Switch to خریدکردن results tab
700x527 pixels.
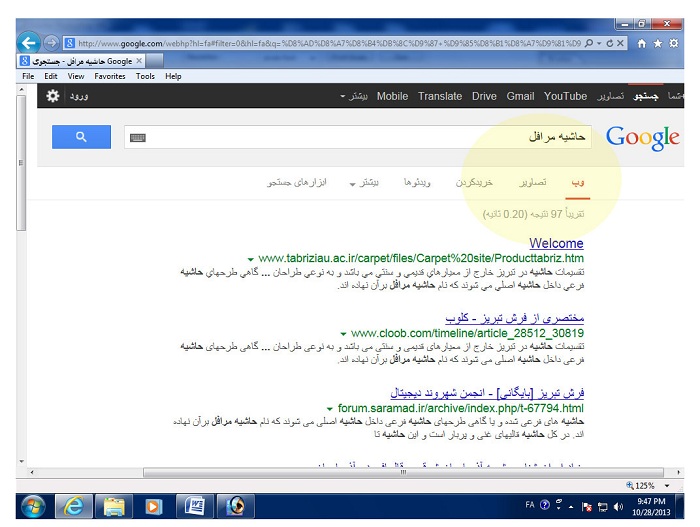click(474, 183)
